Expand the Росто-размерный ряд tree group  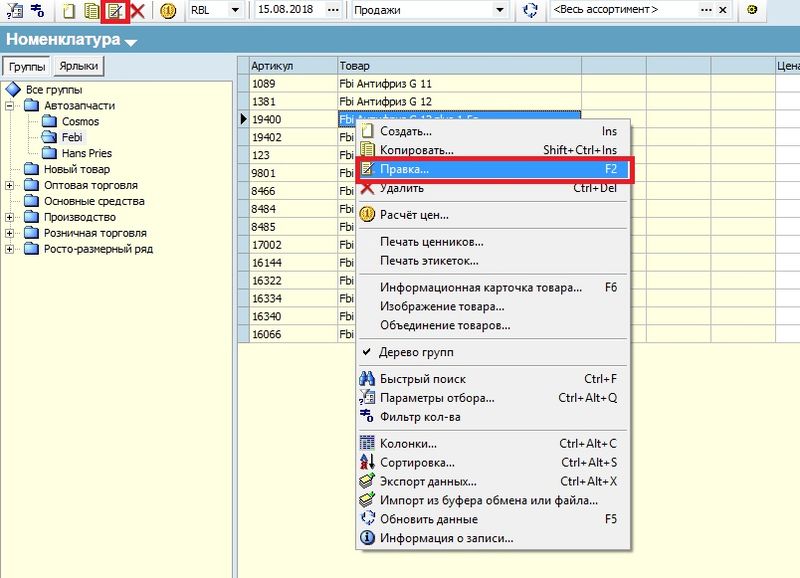pyautogui.click(x=10, y=249)
